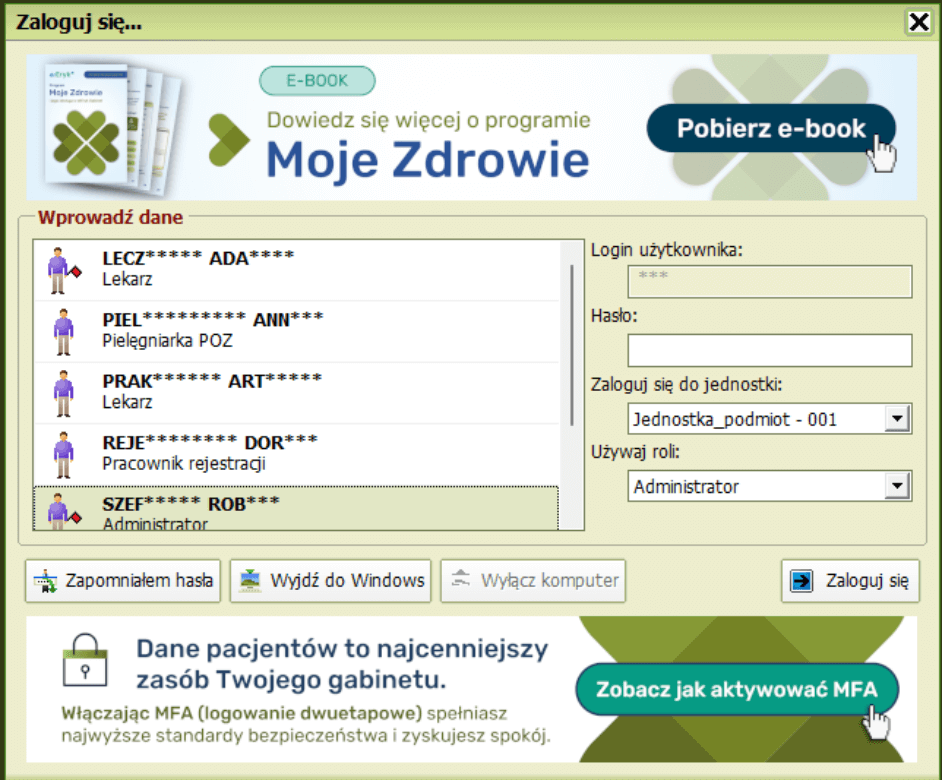
Task: Click the landscape icon on Wyjdź do Windows
Action: 250,580
